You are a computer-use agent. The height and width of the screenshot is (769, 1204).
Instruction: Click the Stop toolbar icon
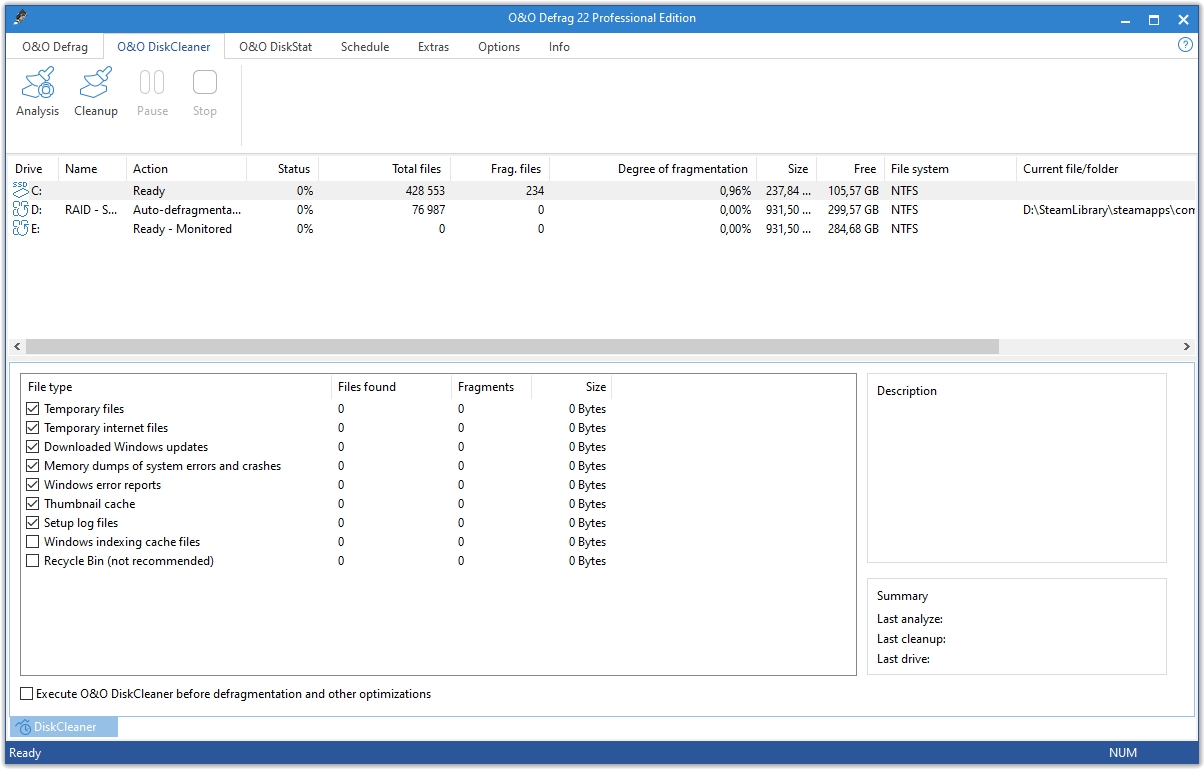pos(205,83)
